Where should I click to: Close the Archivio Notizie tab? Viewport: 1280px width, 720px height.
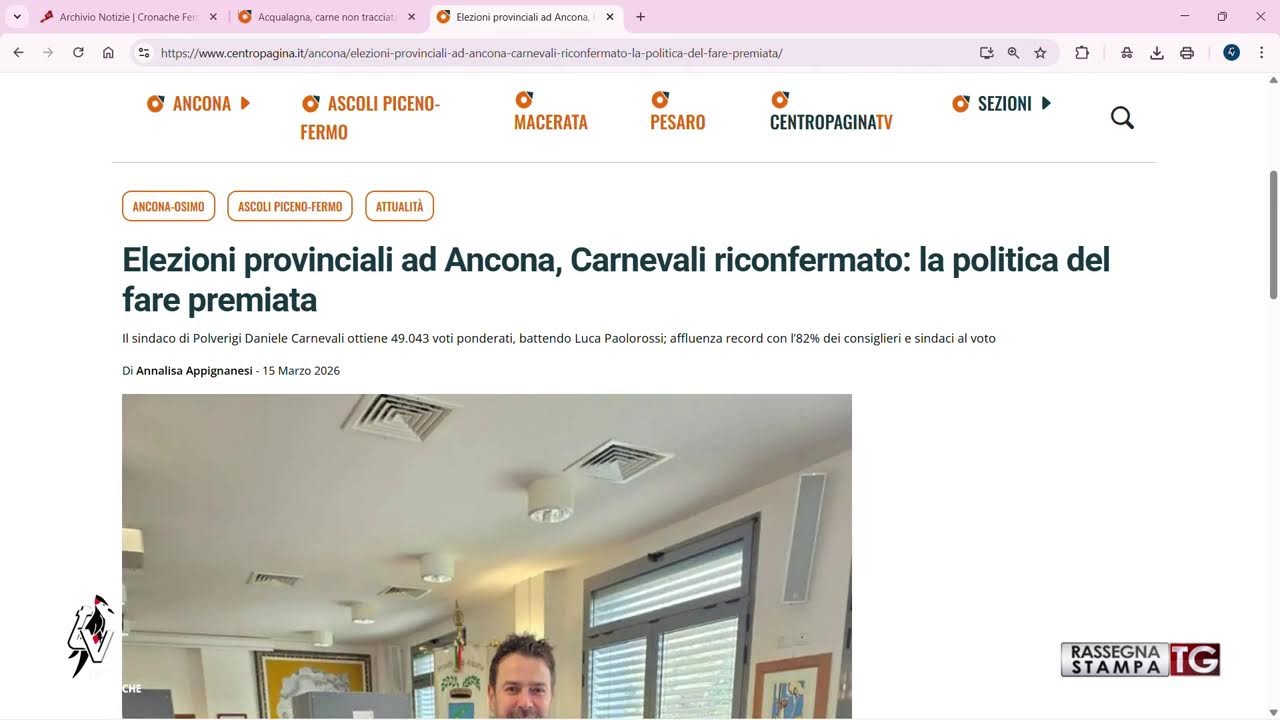pyautogui.click(x=213, y=17)
